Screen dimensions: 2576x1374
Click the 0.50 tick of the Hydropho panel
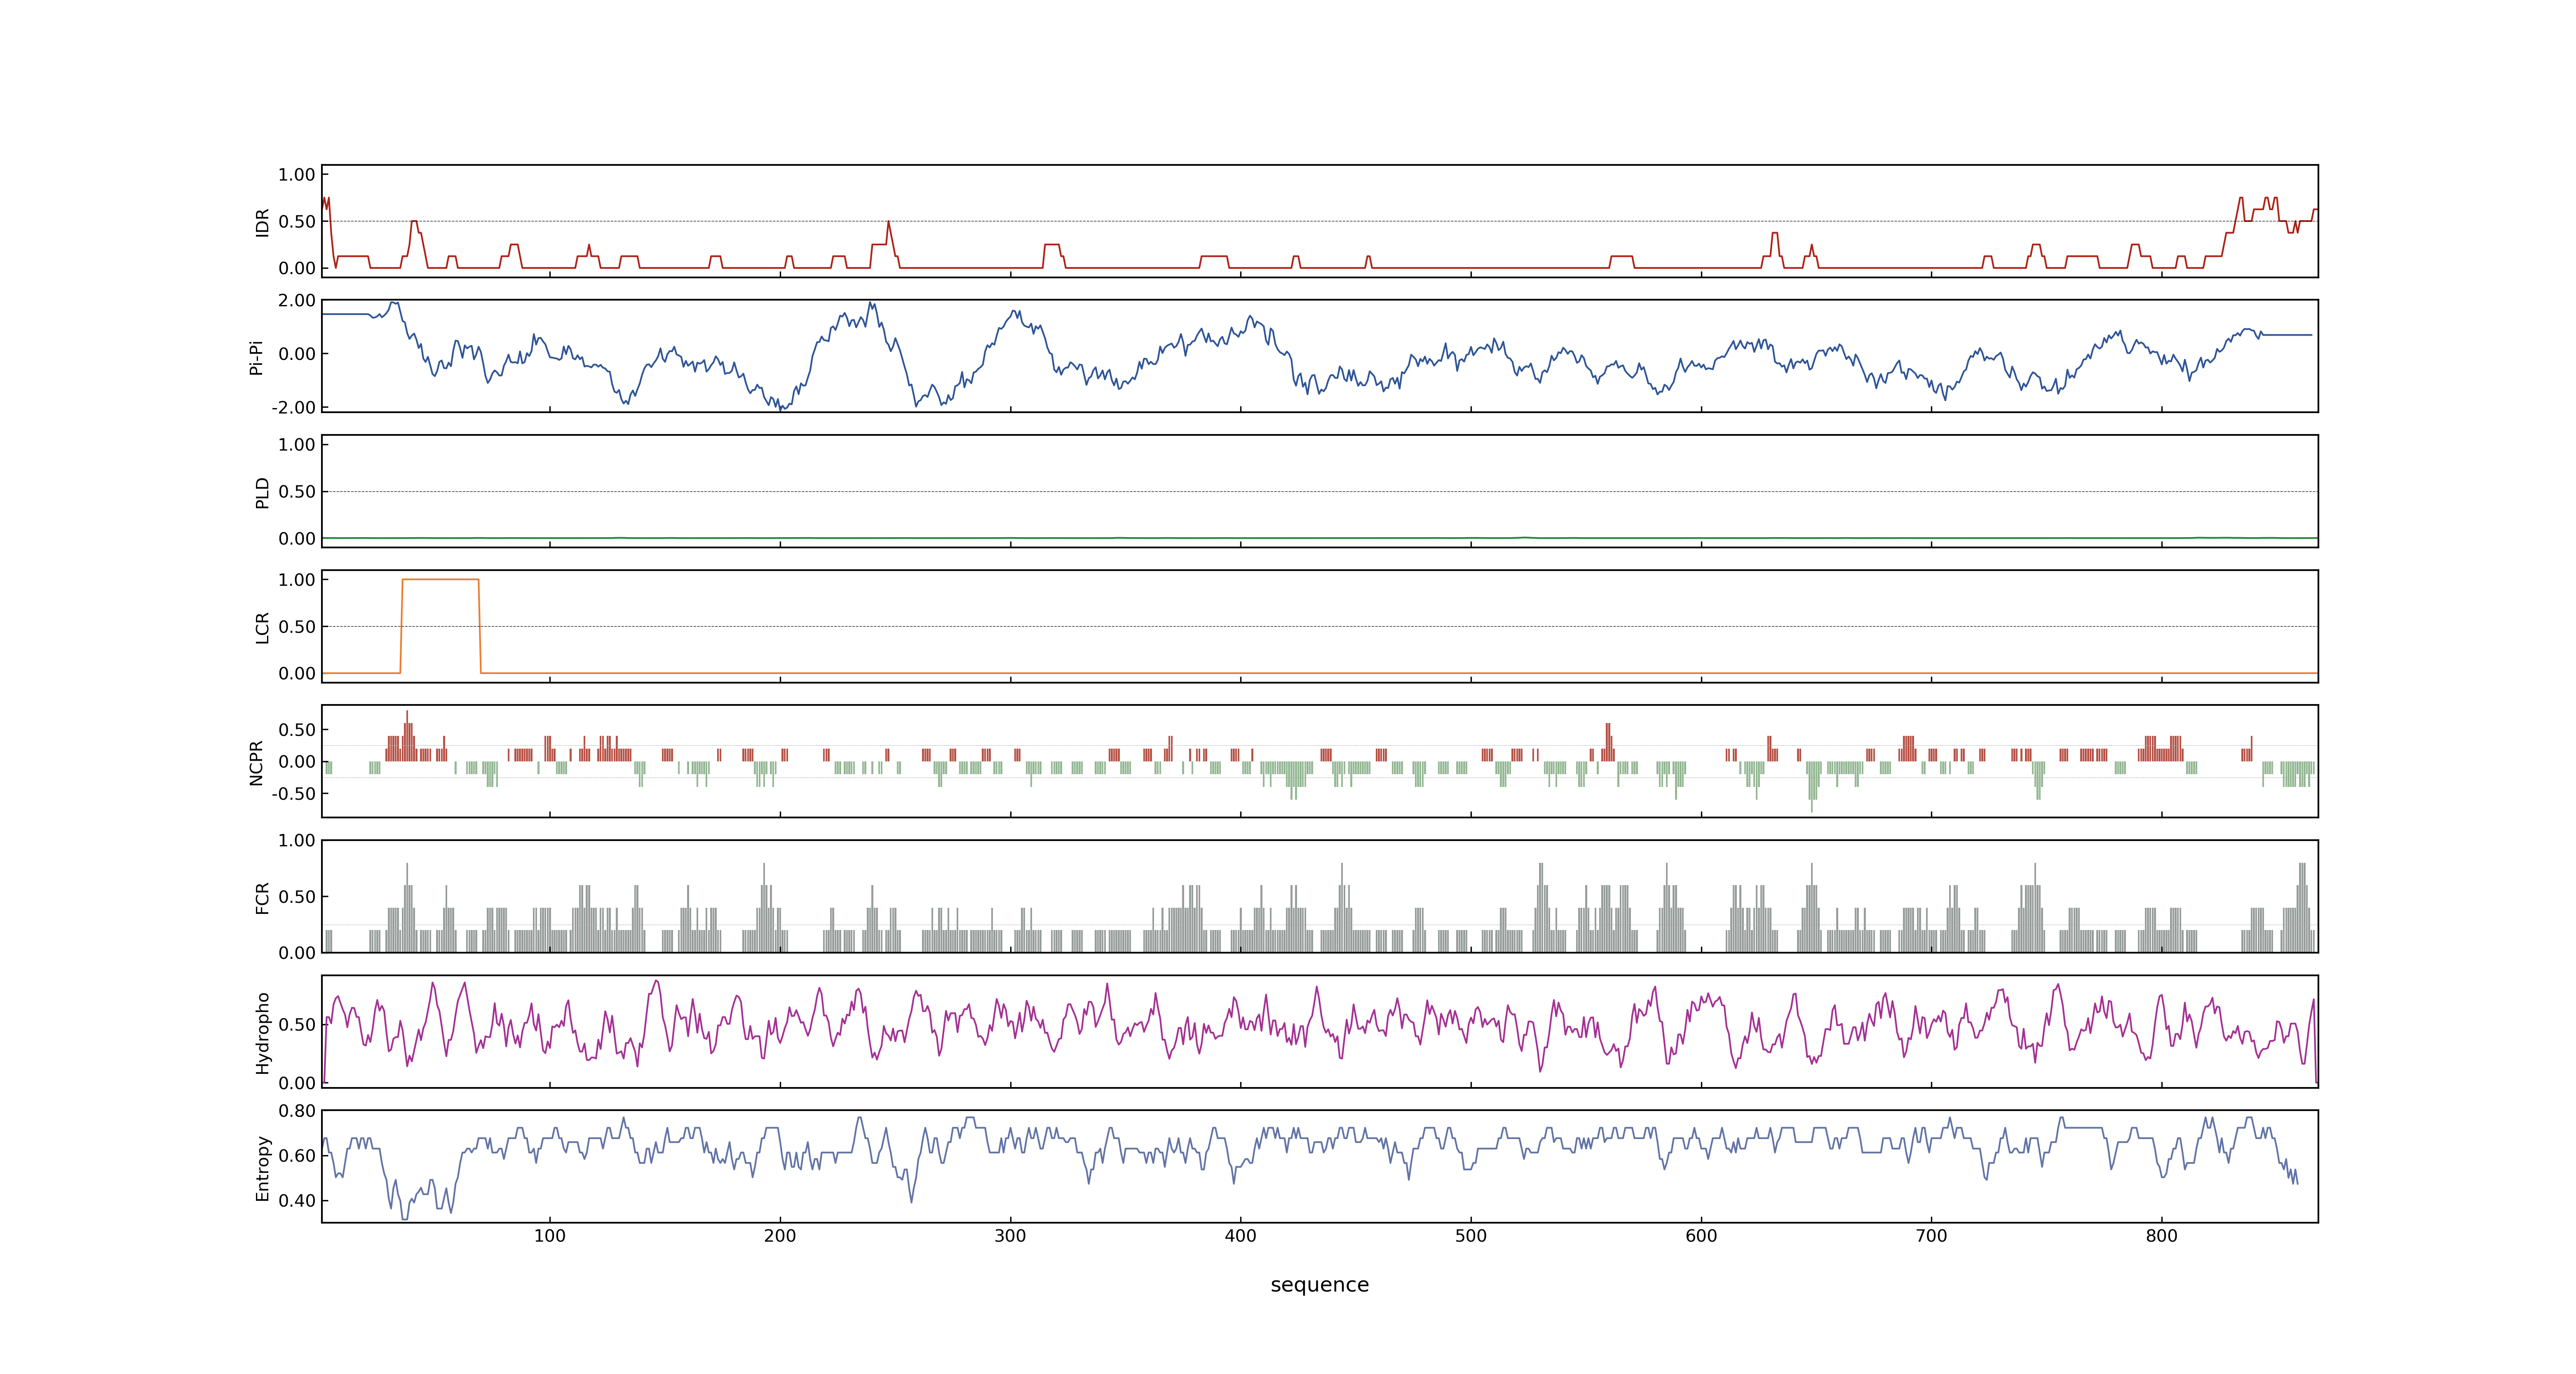(297, 1025)
